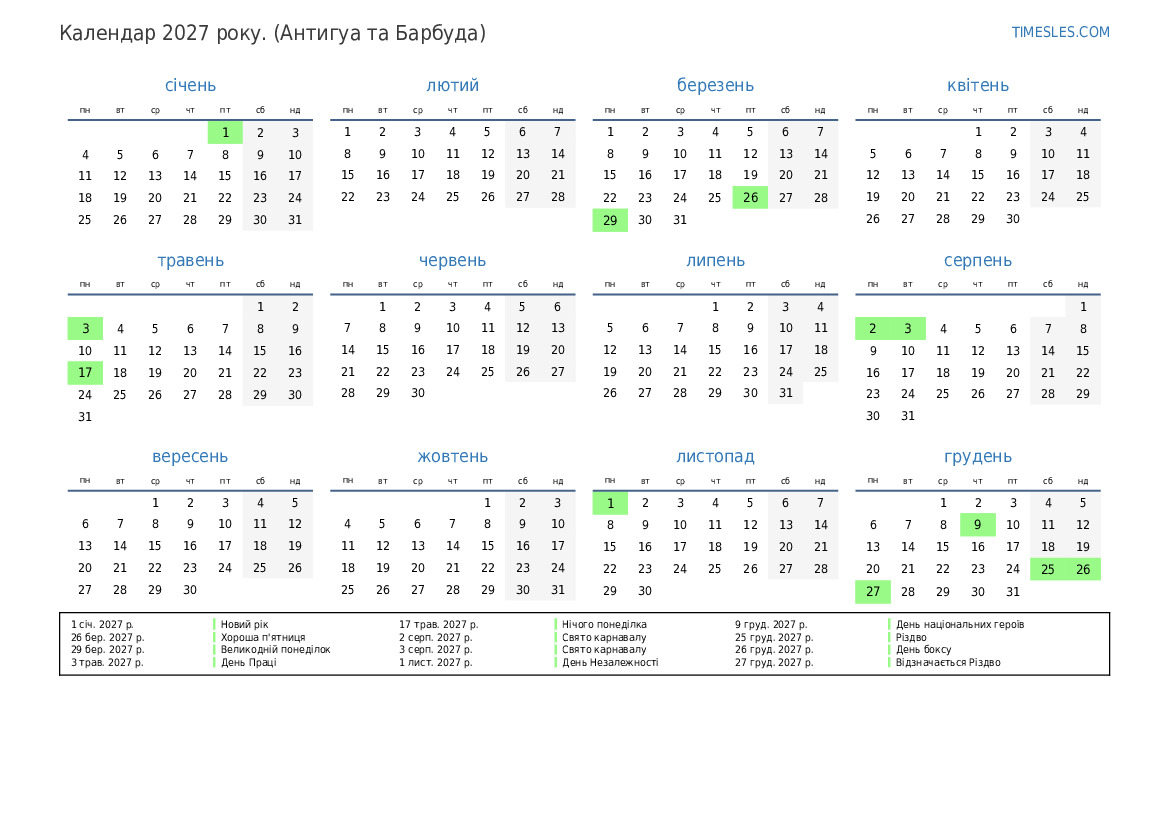
Task: Click legend date '1 січ. 2027 р.'
Action: click(102, 624)
